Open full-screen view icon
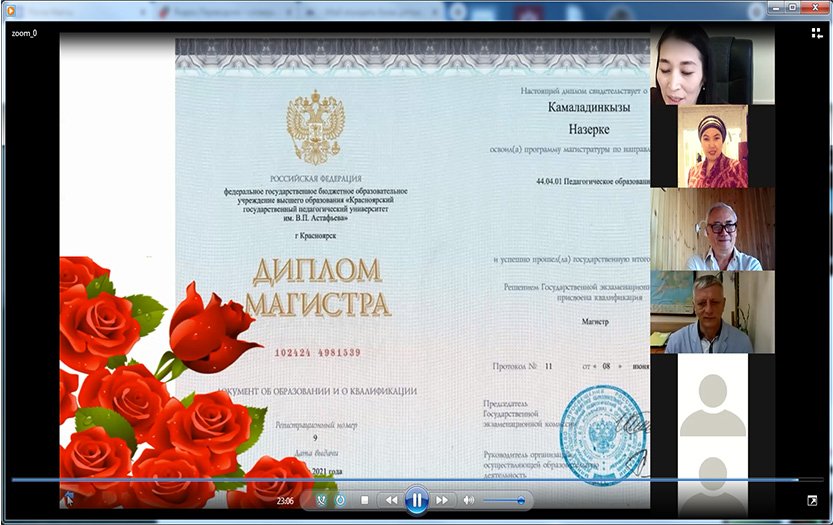The width and height of the screenshot is (833, 525). coord(812,501)
